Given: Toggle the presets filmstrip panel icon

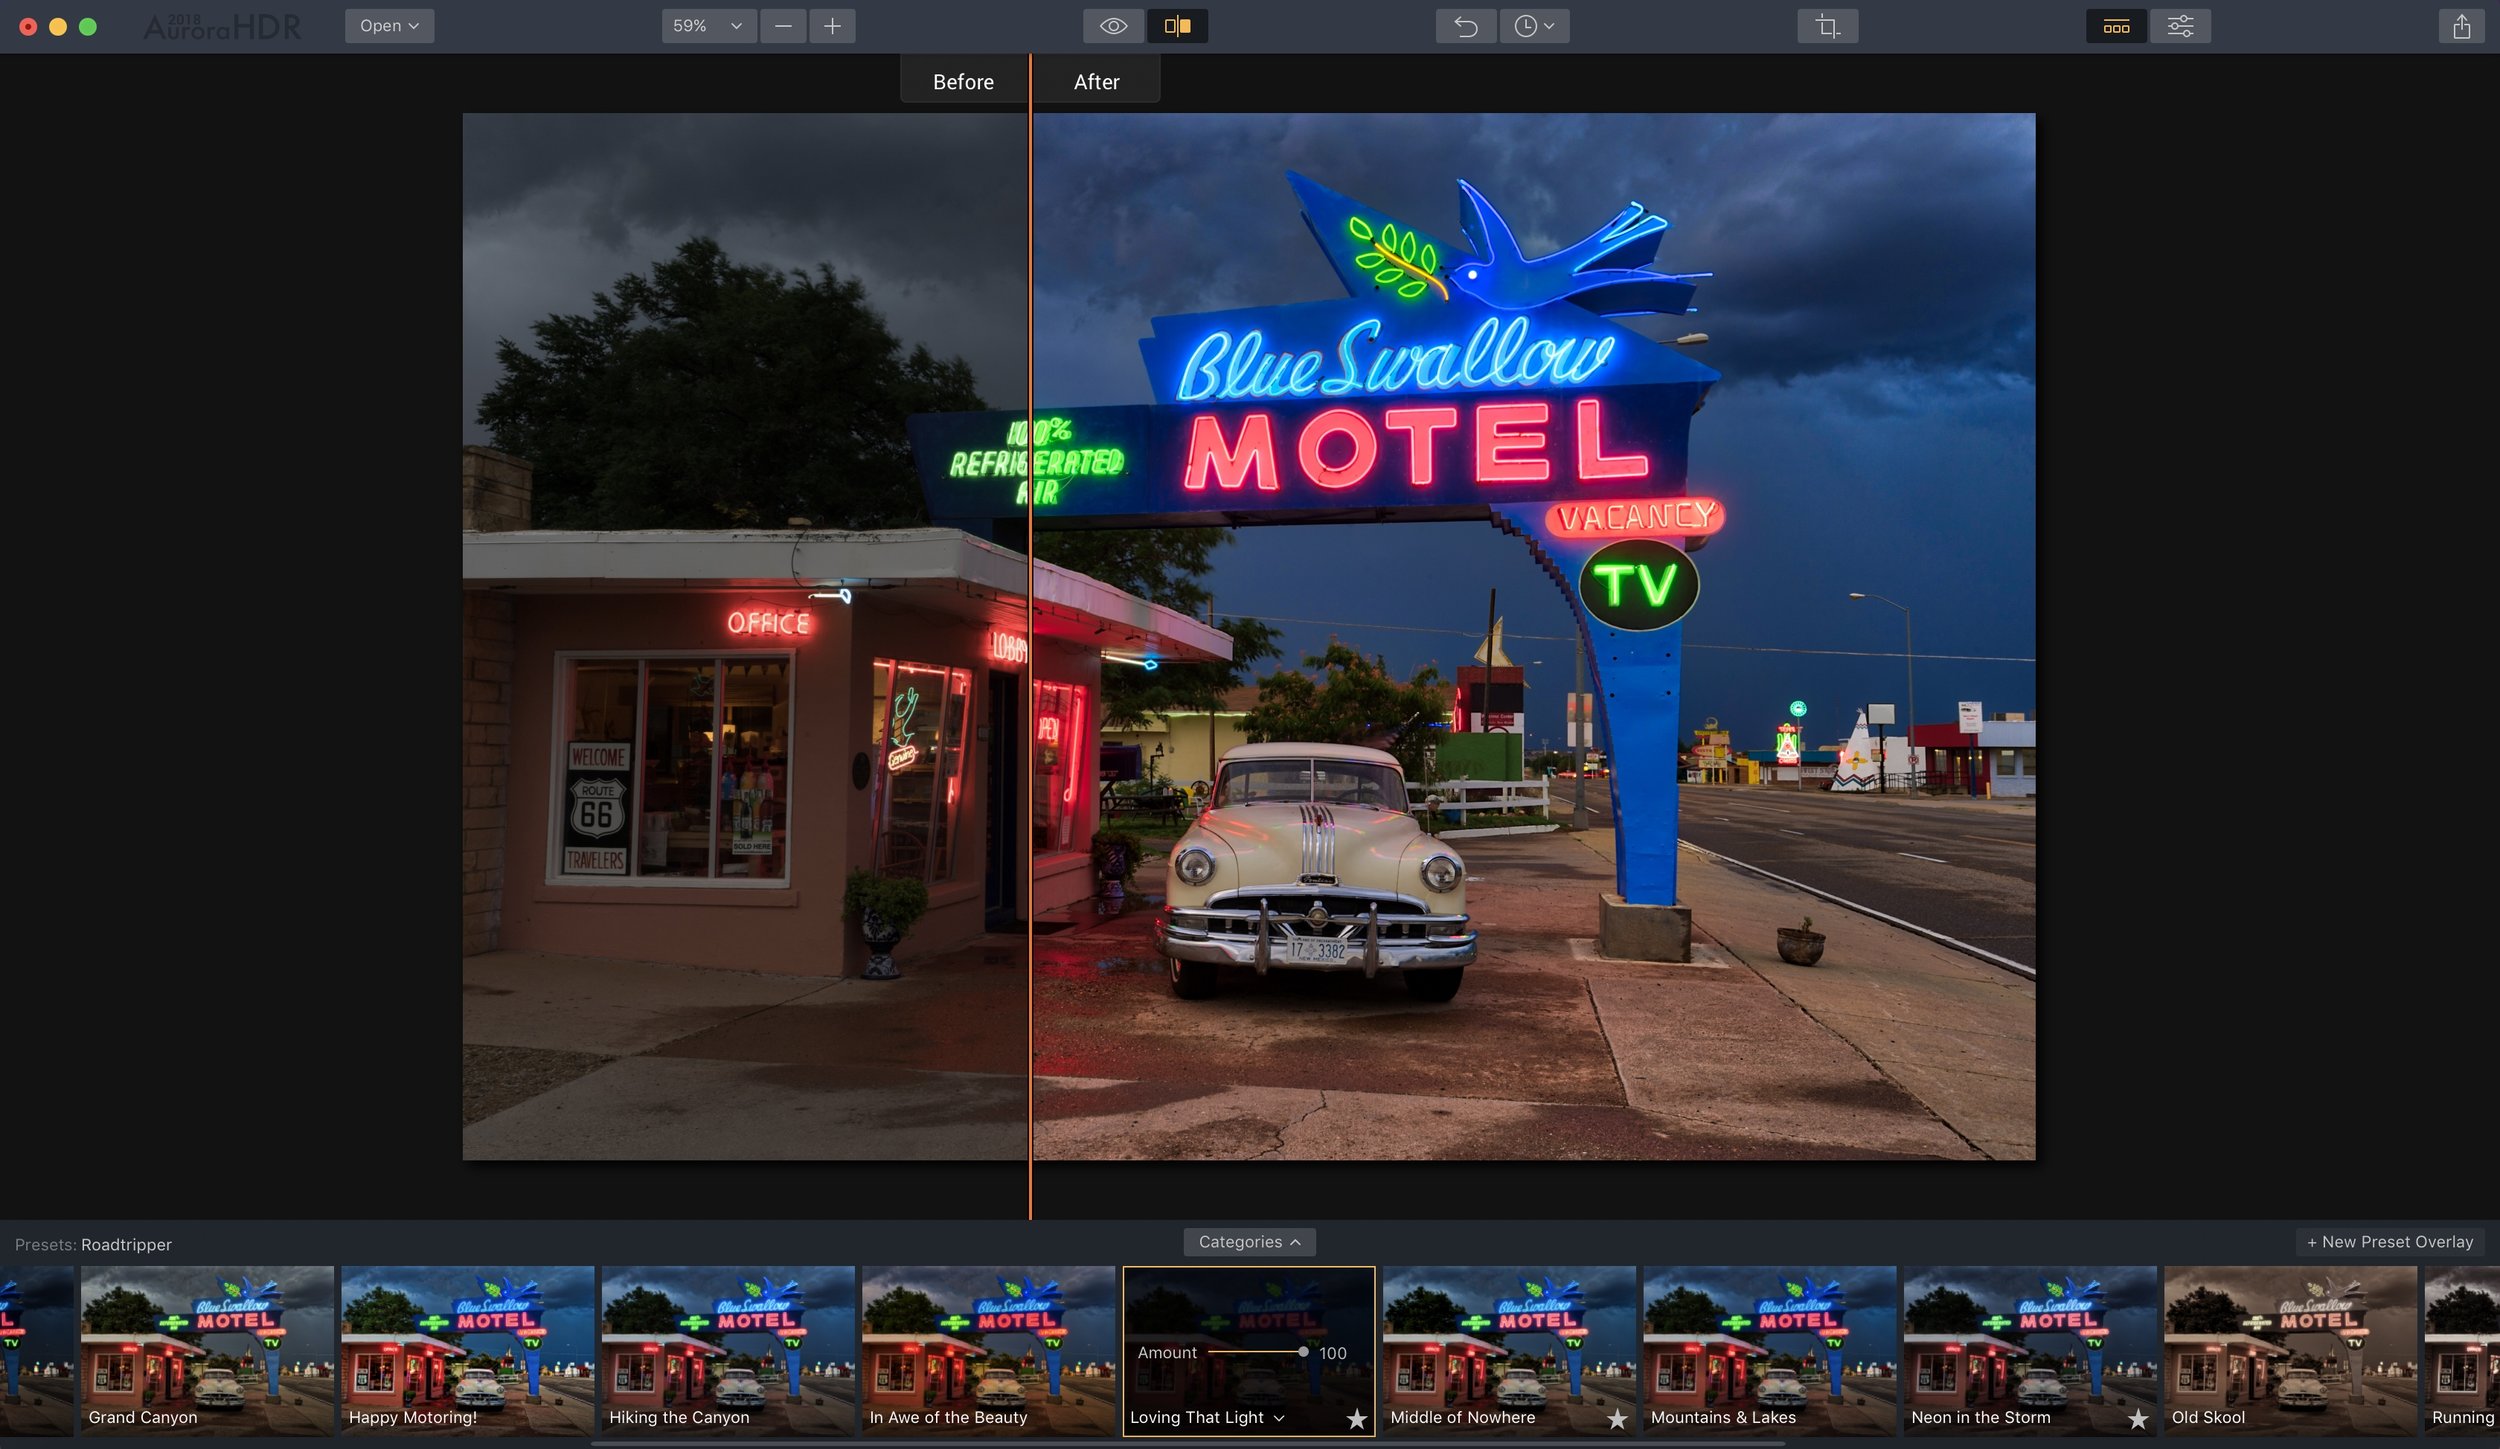Looking at the screenshot, I should [x=2115, y=26].
